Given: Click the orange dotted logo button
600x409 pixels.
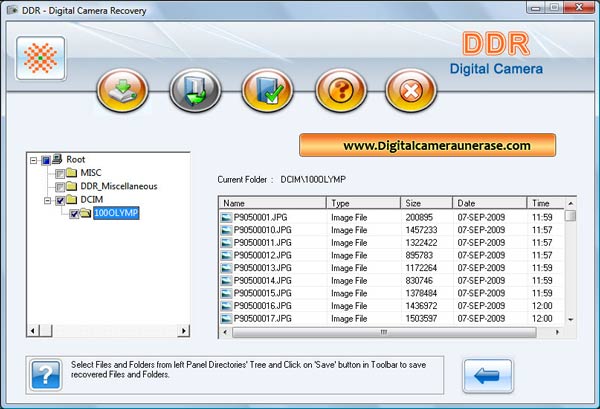Looking at the screenshot, I should point(41,58).
